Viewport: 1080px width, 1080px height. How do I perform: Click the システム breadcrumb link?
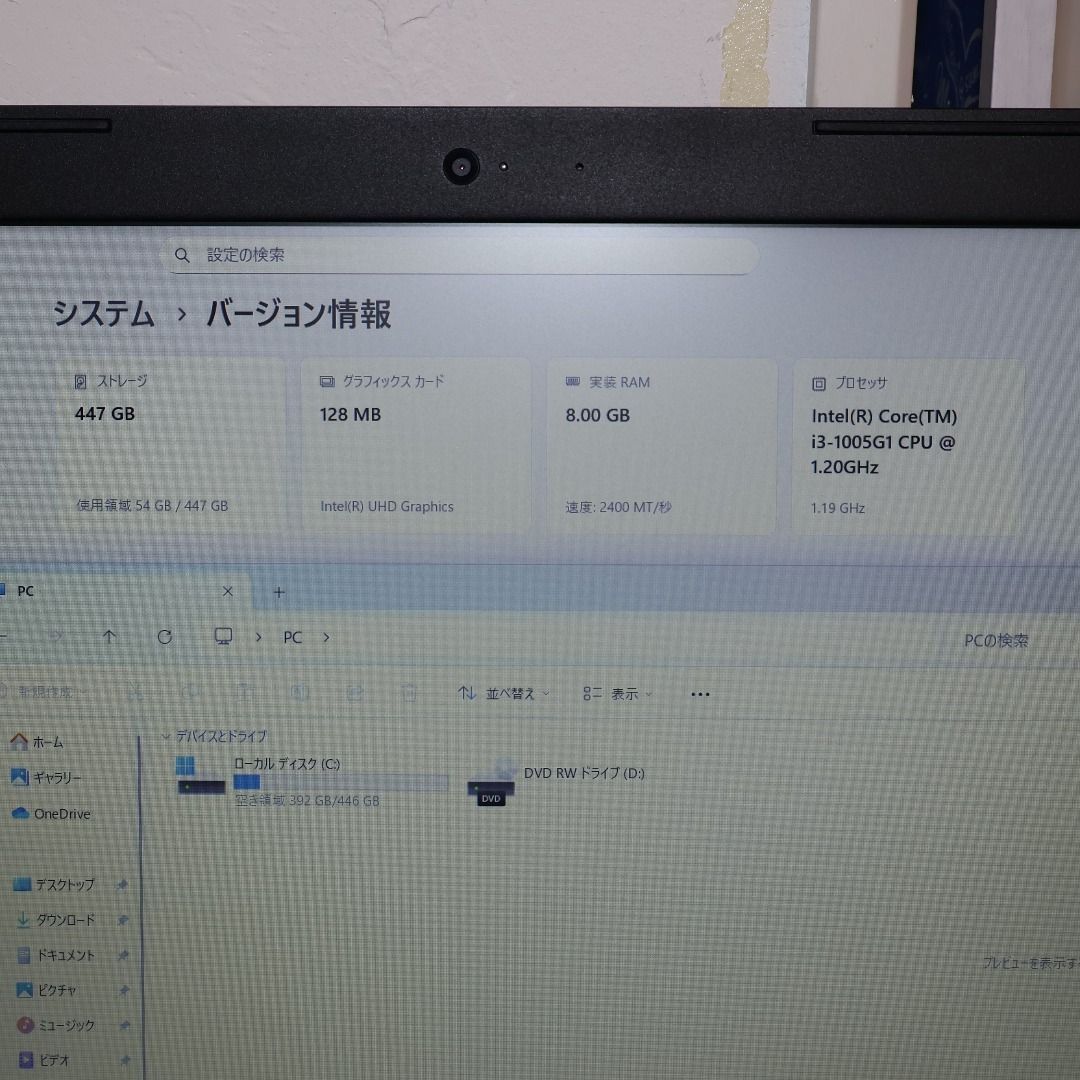(x=104, y=314)
